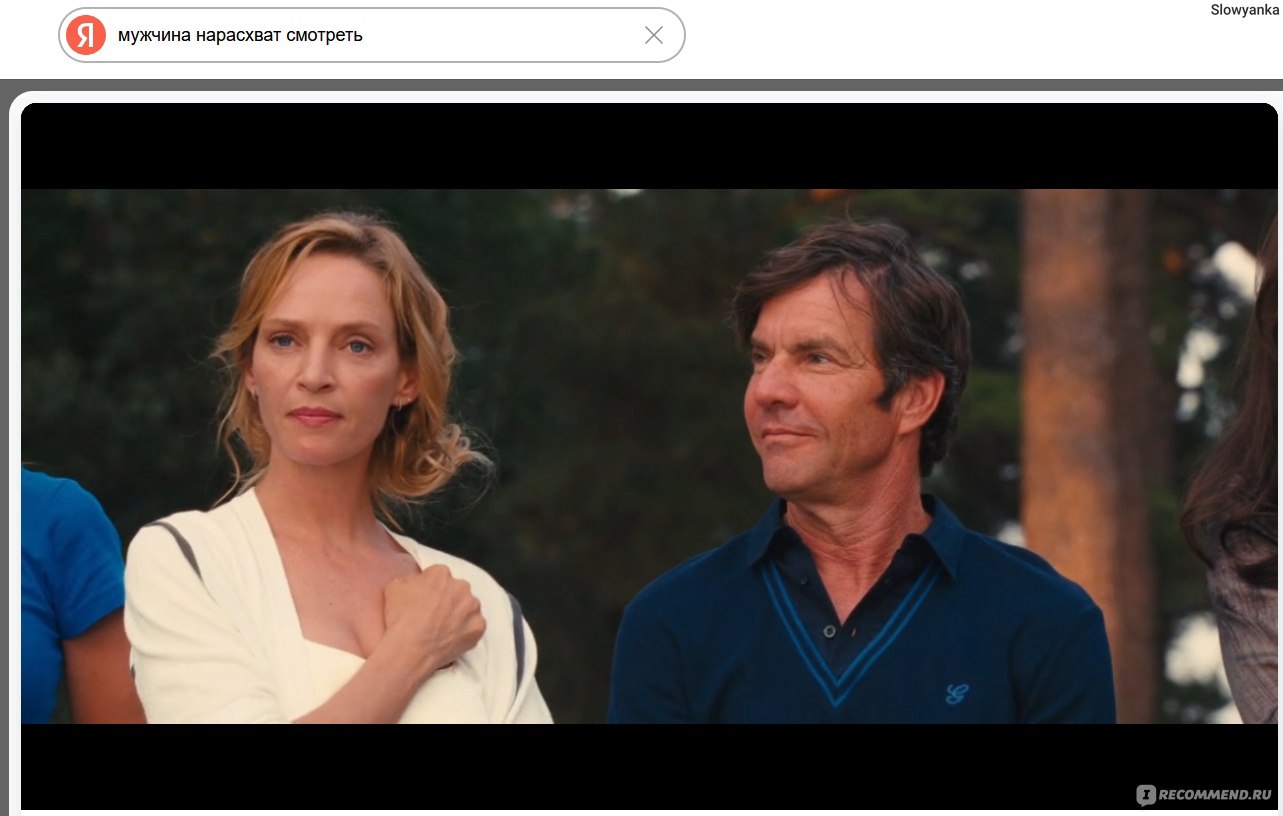The image size is (1283, 816).
Task: Place the cursor on the word «мужчина»
Action: pos(152,35)
